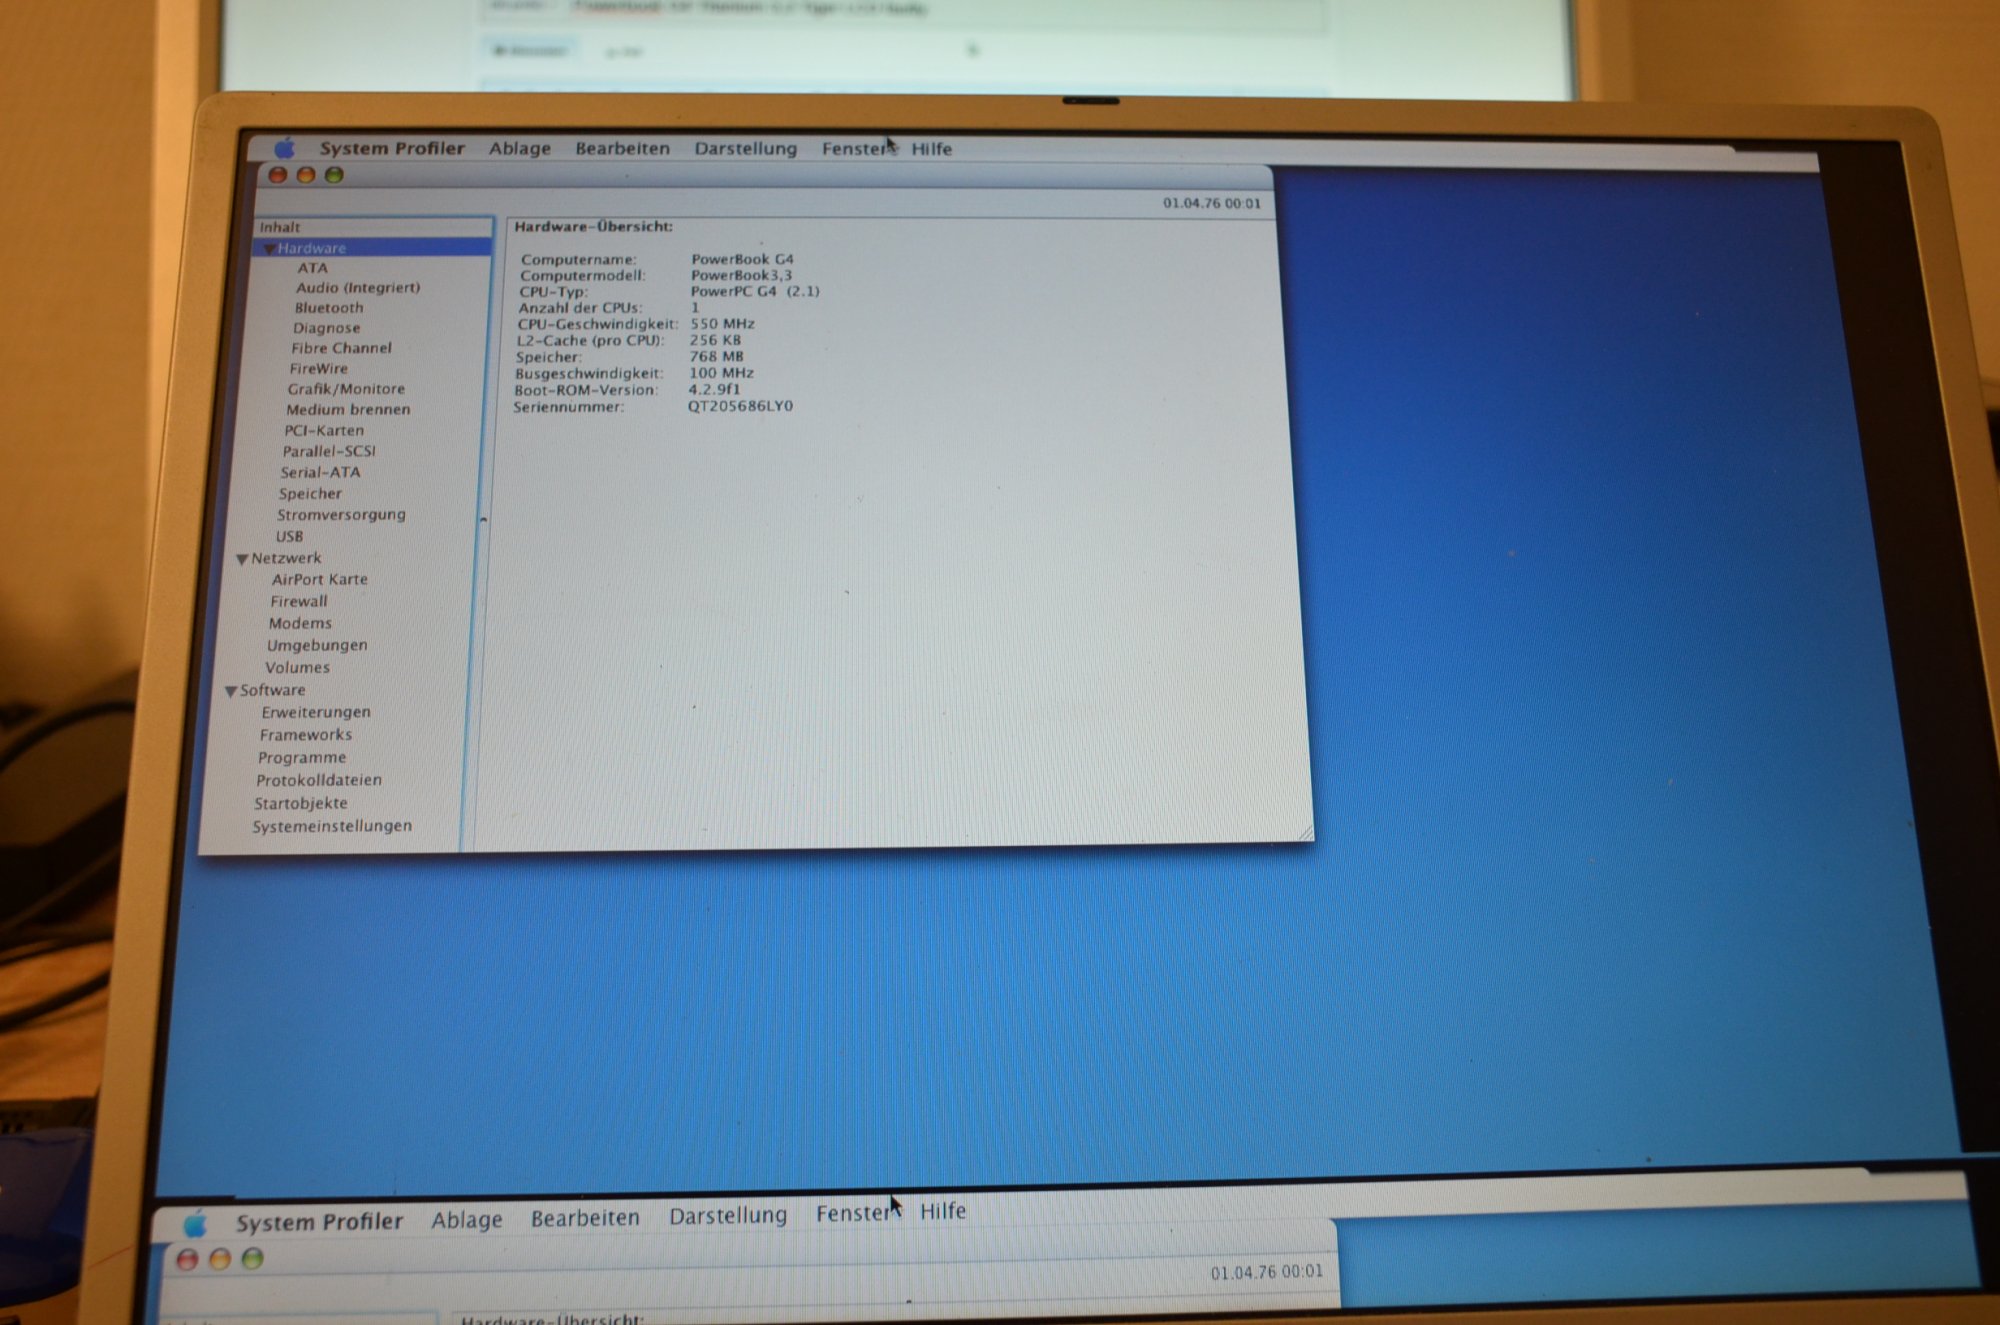Collapse the Netzwerk disclosure triangle

[241, 559]
